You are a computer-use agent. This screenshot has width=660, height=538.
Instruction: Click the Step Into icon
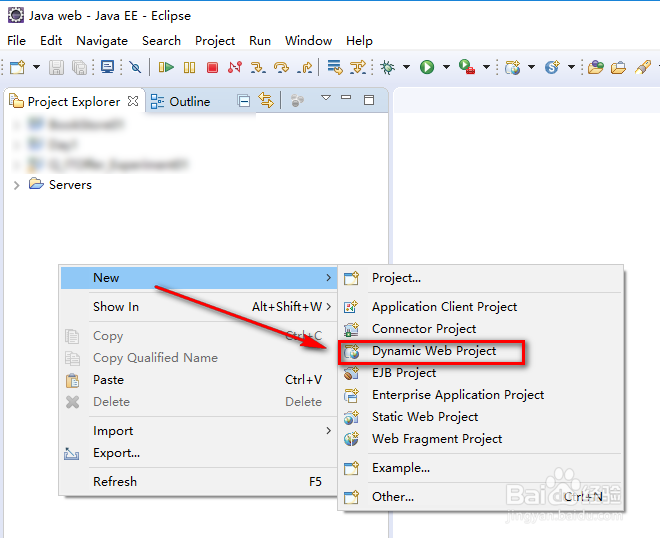[258, 67]
